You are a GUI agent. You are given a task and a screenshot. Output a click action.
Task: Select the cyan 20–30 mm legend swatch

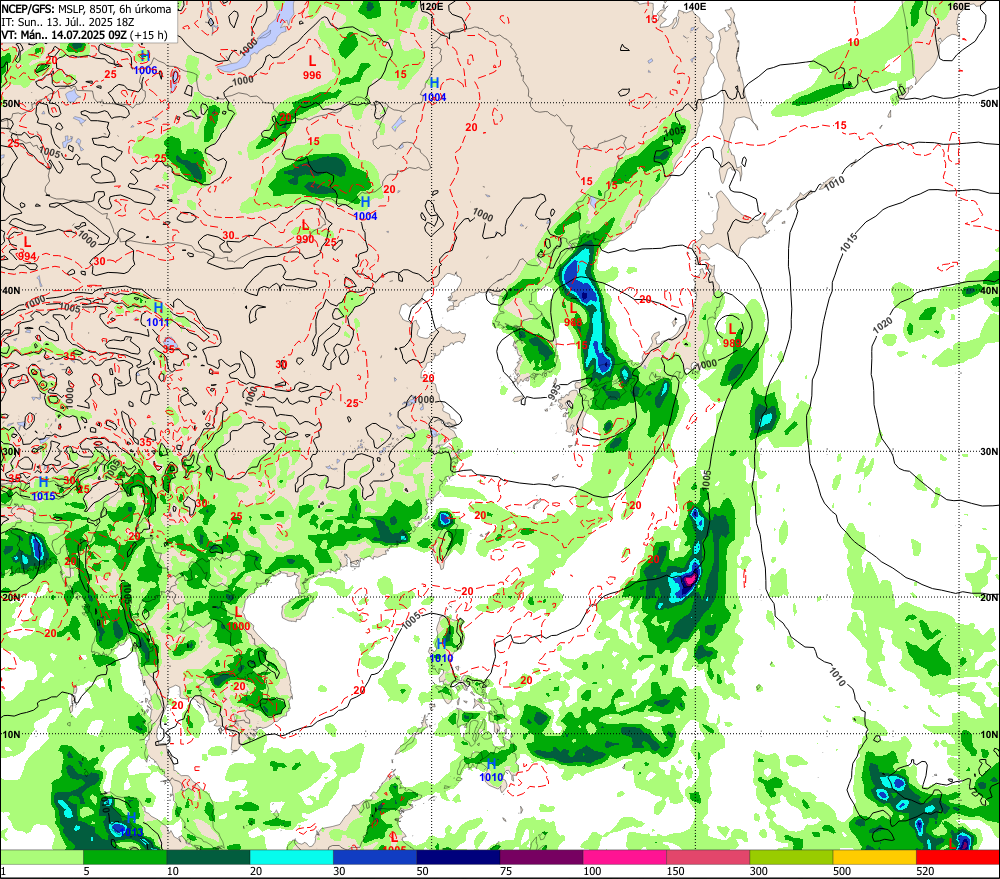pyautogui.click(x=291, y=857)
